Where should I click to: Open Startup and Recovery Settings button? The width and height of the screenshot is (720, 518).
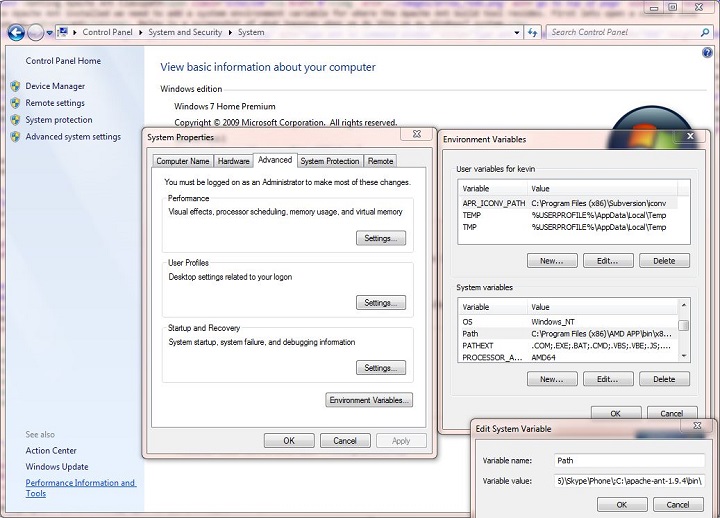[381, 368]
